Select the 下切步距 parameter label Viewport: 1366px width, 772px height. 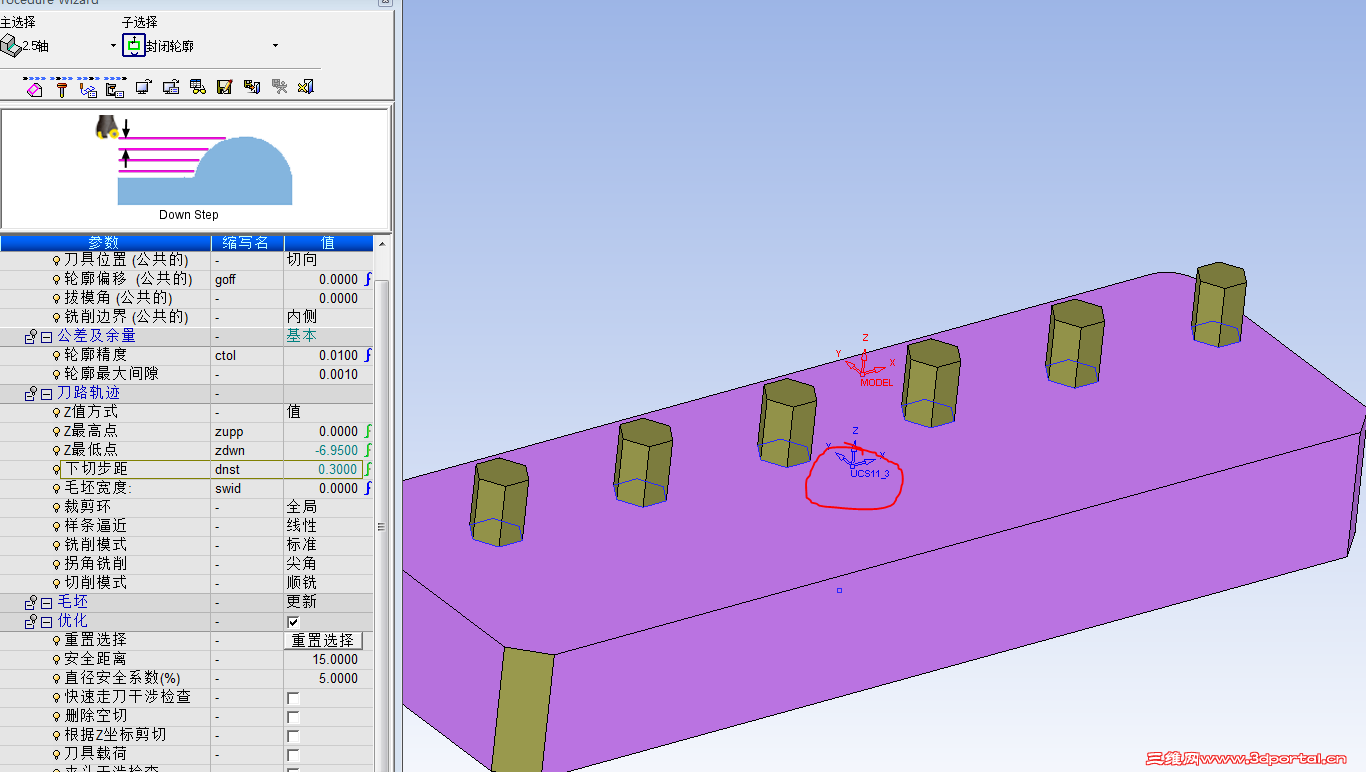pyautogui.click(x=97, y=469)
